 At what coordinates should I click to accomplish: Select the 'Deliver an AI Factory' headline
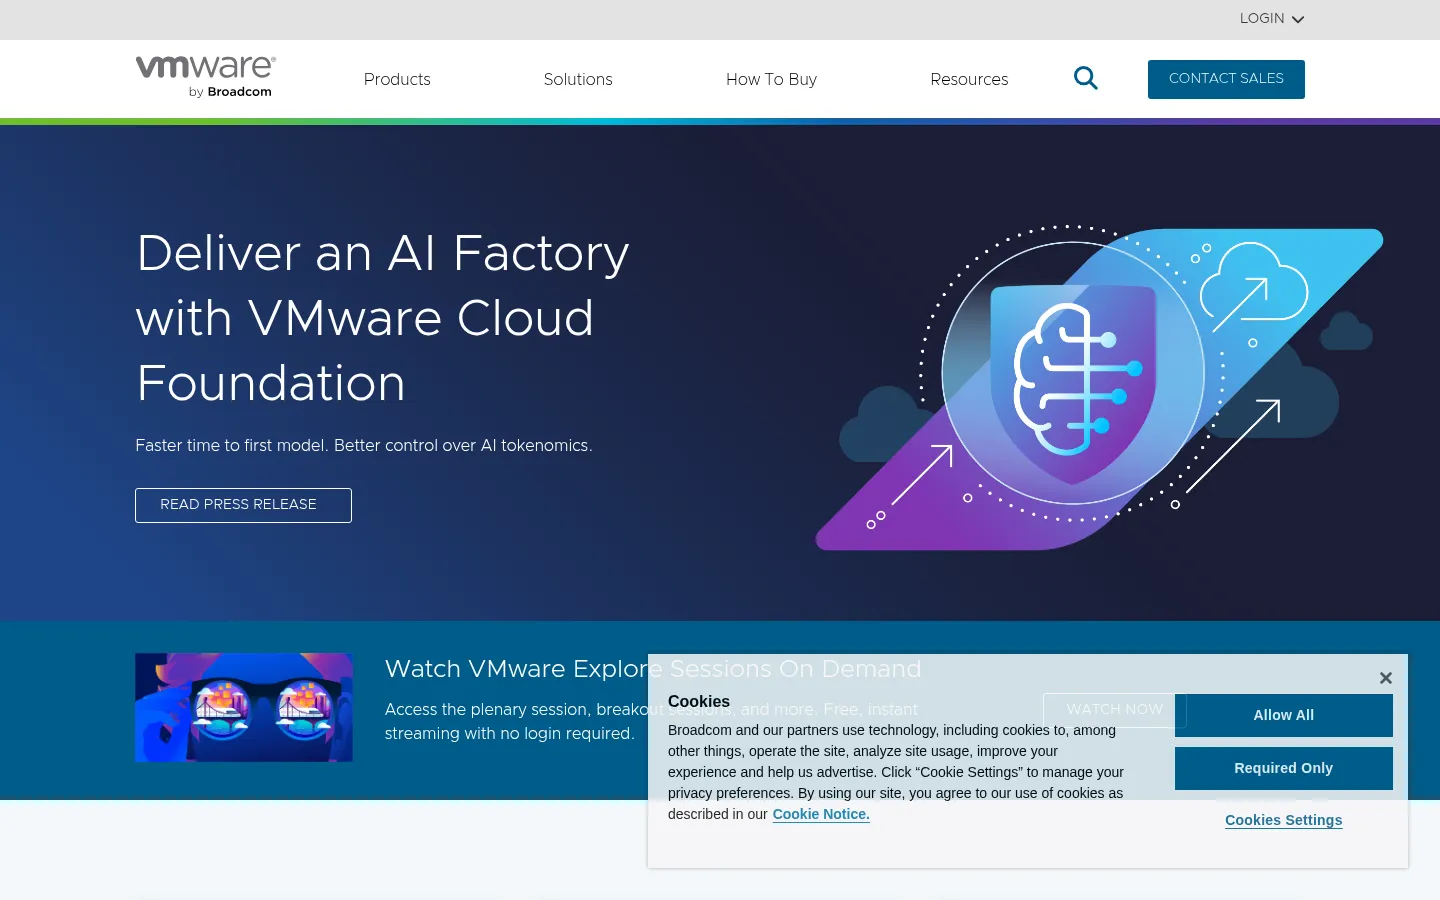click(x=383, y=318)
